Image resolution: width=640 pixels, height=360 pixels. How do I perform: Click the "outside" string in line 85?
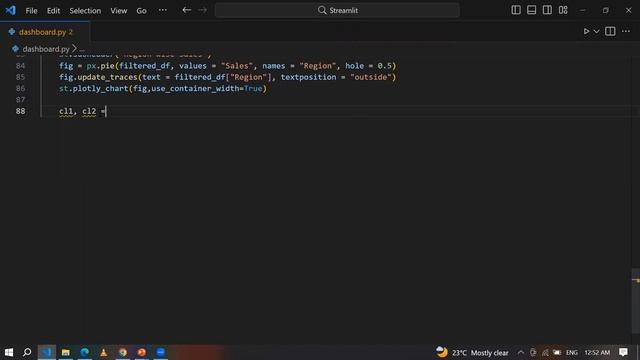click(371, 77)
